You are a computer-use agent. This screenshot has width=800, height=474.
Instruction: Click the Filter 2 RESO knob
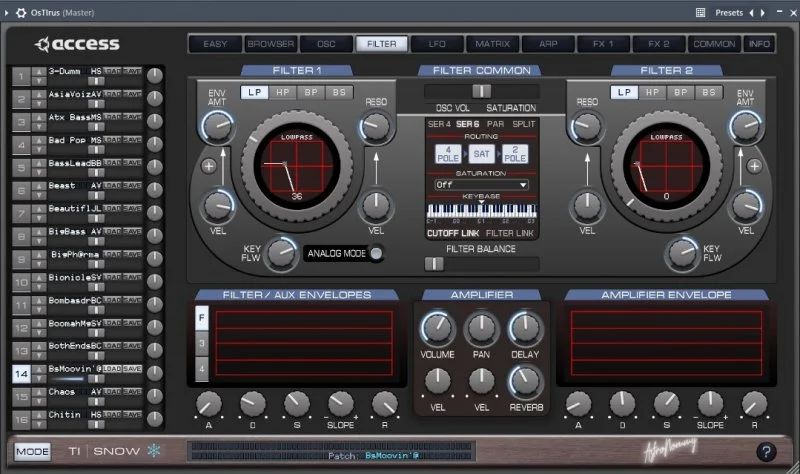pyautogui.click(x=587, y=126)
